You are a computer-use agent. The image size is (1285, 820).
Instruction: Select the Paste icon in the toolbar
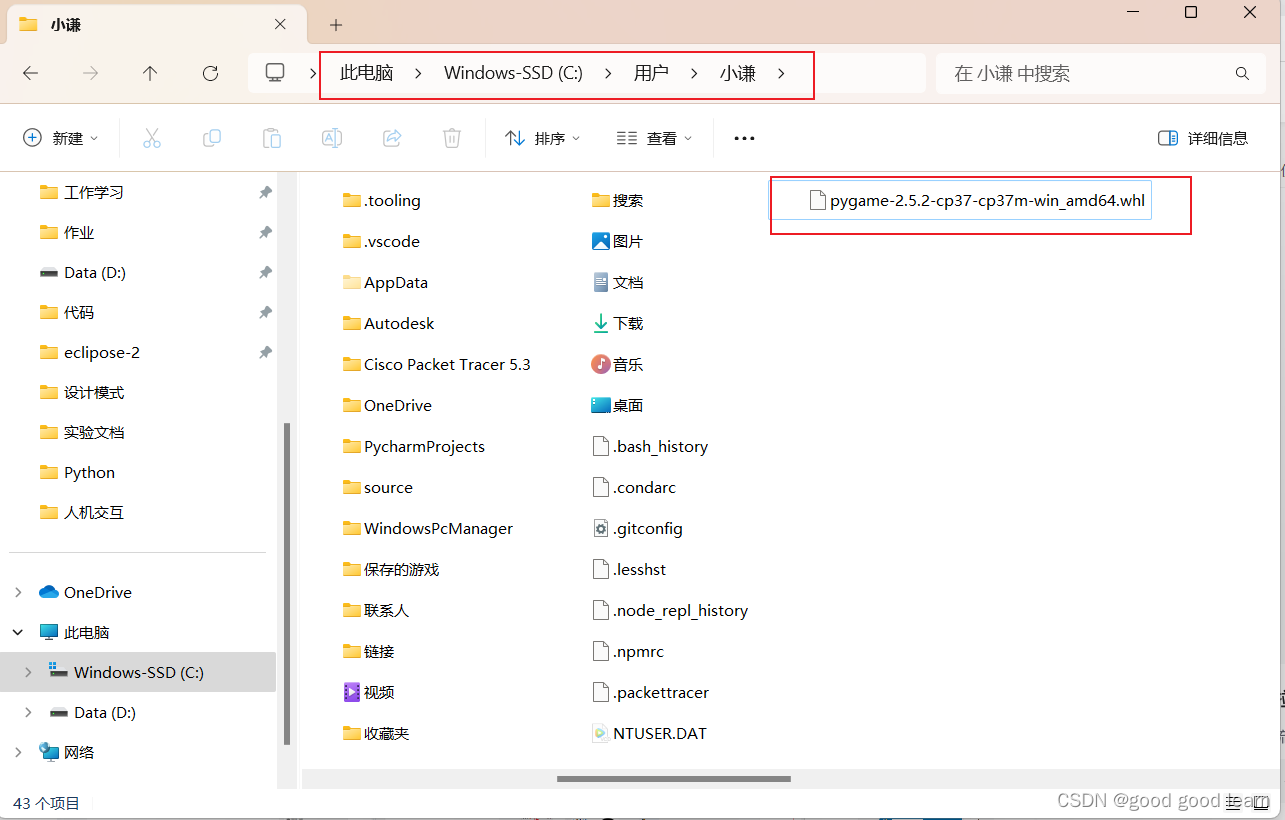tap(271, 138)
